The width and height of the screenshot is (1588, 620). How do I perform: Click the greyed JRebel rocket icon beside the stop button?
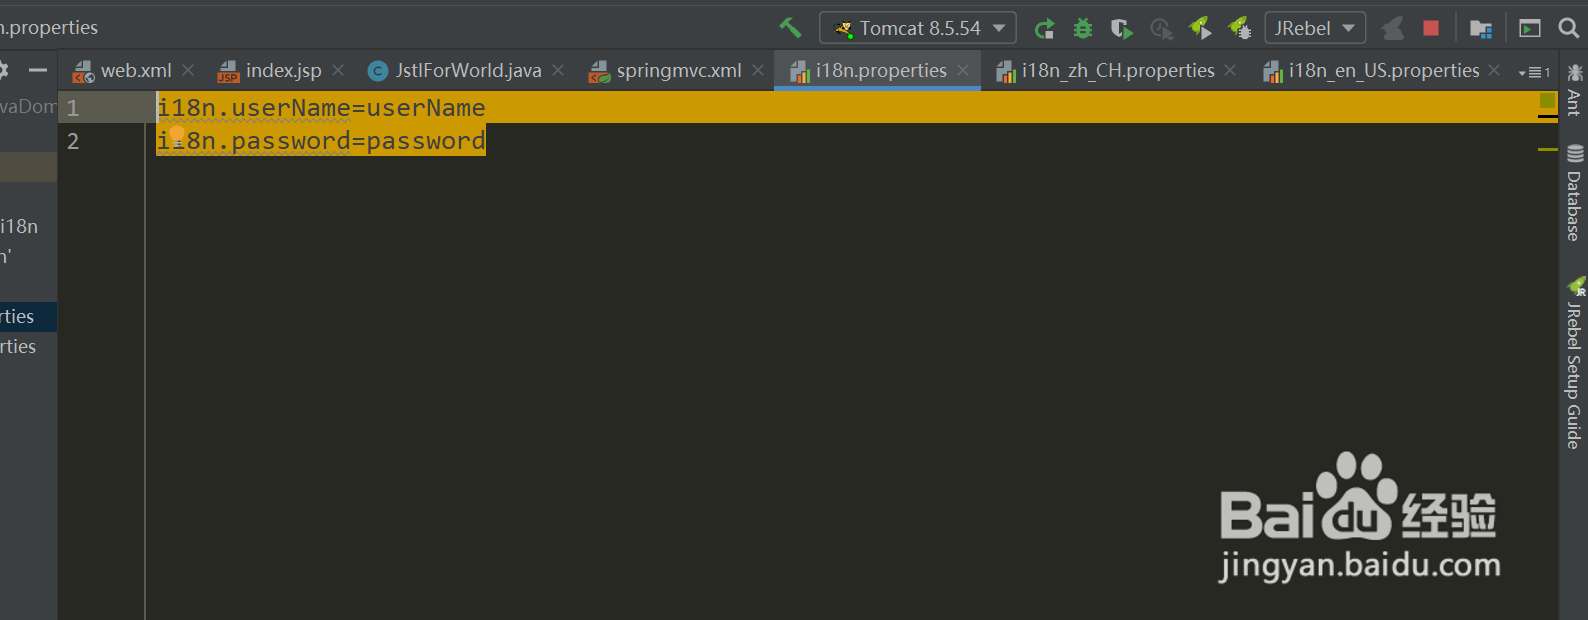coord(1392,28)
